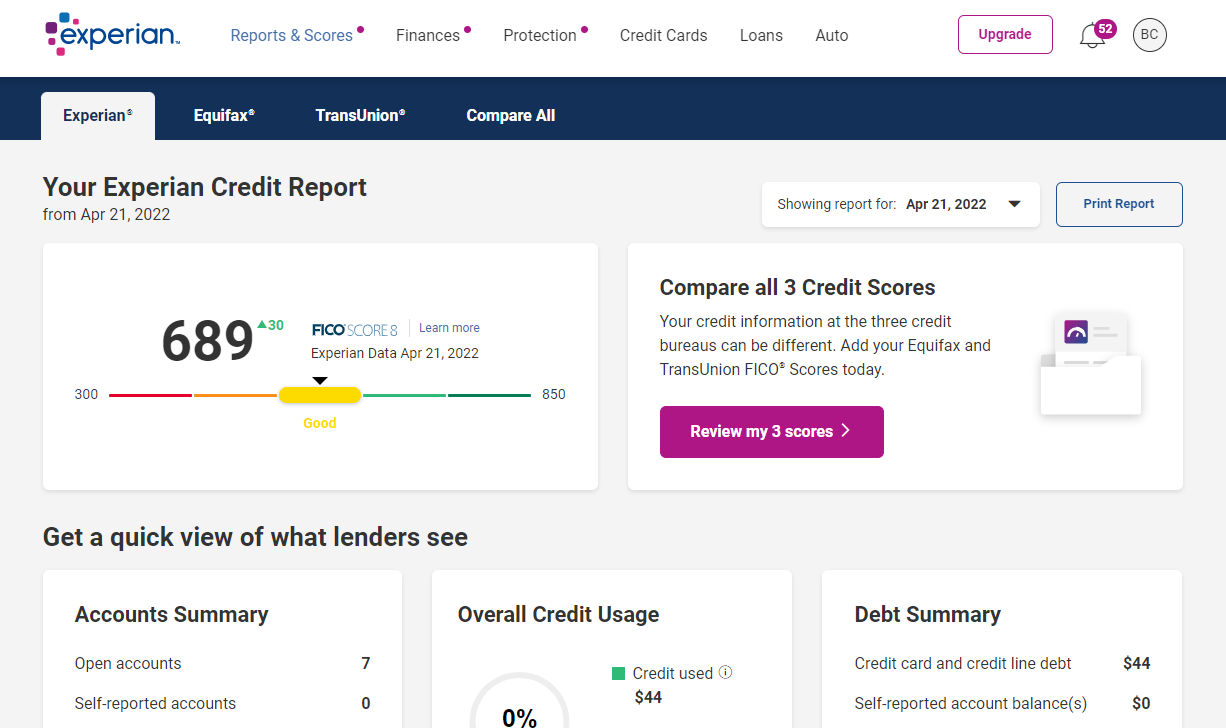1226x728 pixels.
Task: Click the Overall Credit Usage heading
Action: pos(558,615)
